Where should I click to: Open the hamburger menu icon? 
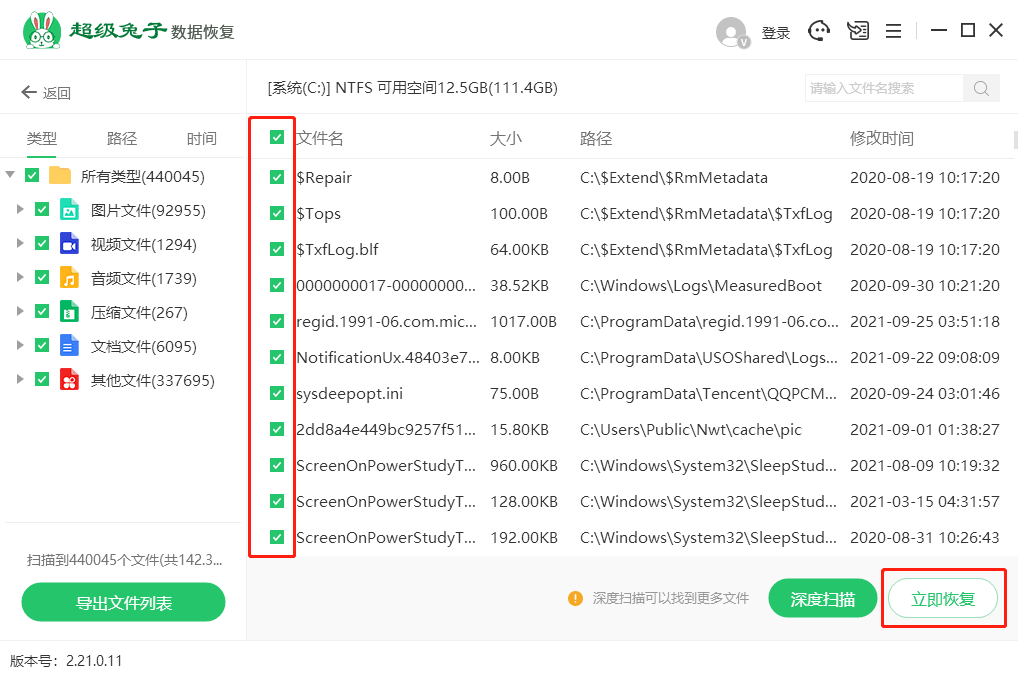pos(894,31)
